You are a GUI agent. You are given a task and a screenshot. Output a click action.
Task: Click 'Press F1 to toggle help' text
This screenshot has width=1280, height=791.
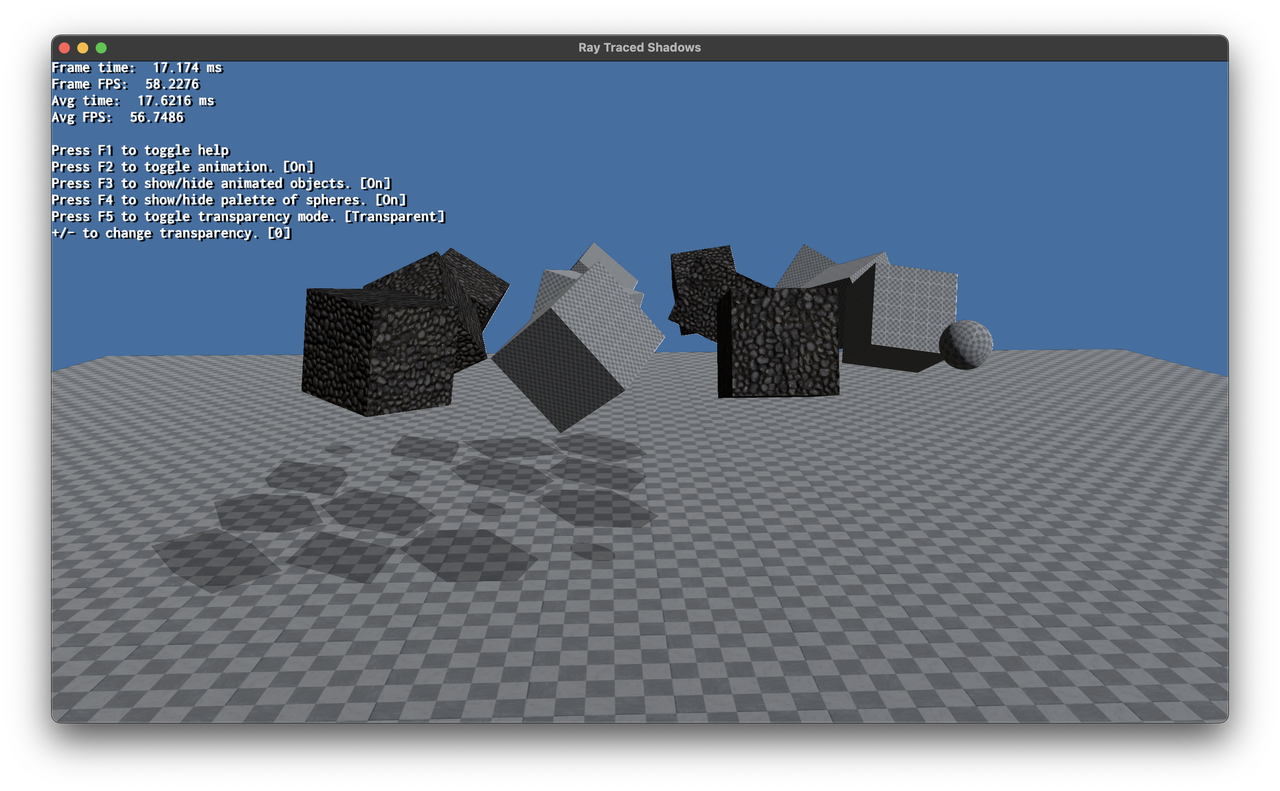(141, 150)
